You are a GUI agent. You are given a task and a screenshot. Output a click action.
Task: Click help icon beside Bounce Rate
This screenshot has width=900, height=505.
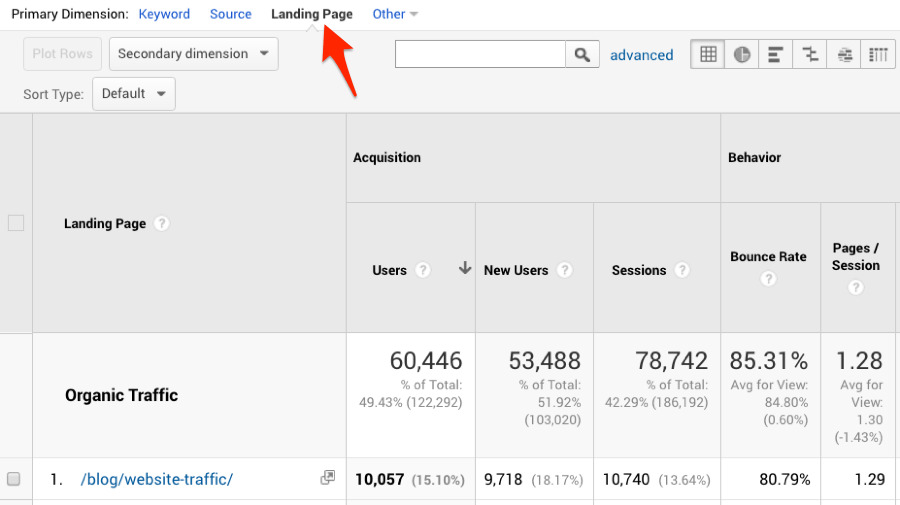point(768,279)
